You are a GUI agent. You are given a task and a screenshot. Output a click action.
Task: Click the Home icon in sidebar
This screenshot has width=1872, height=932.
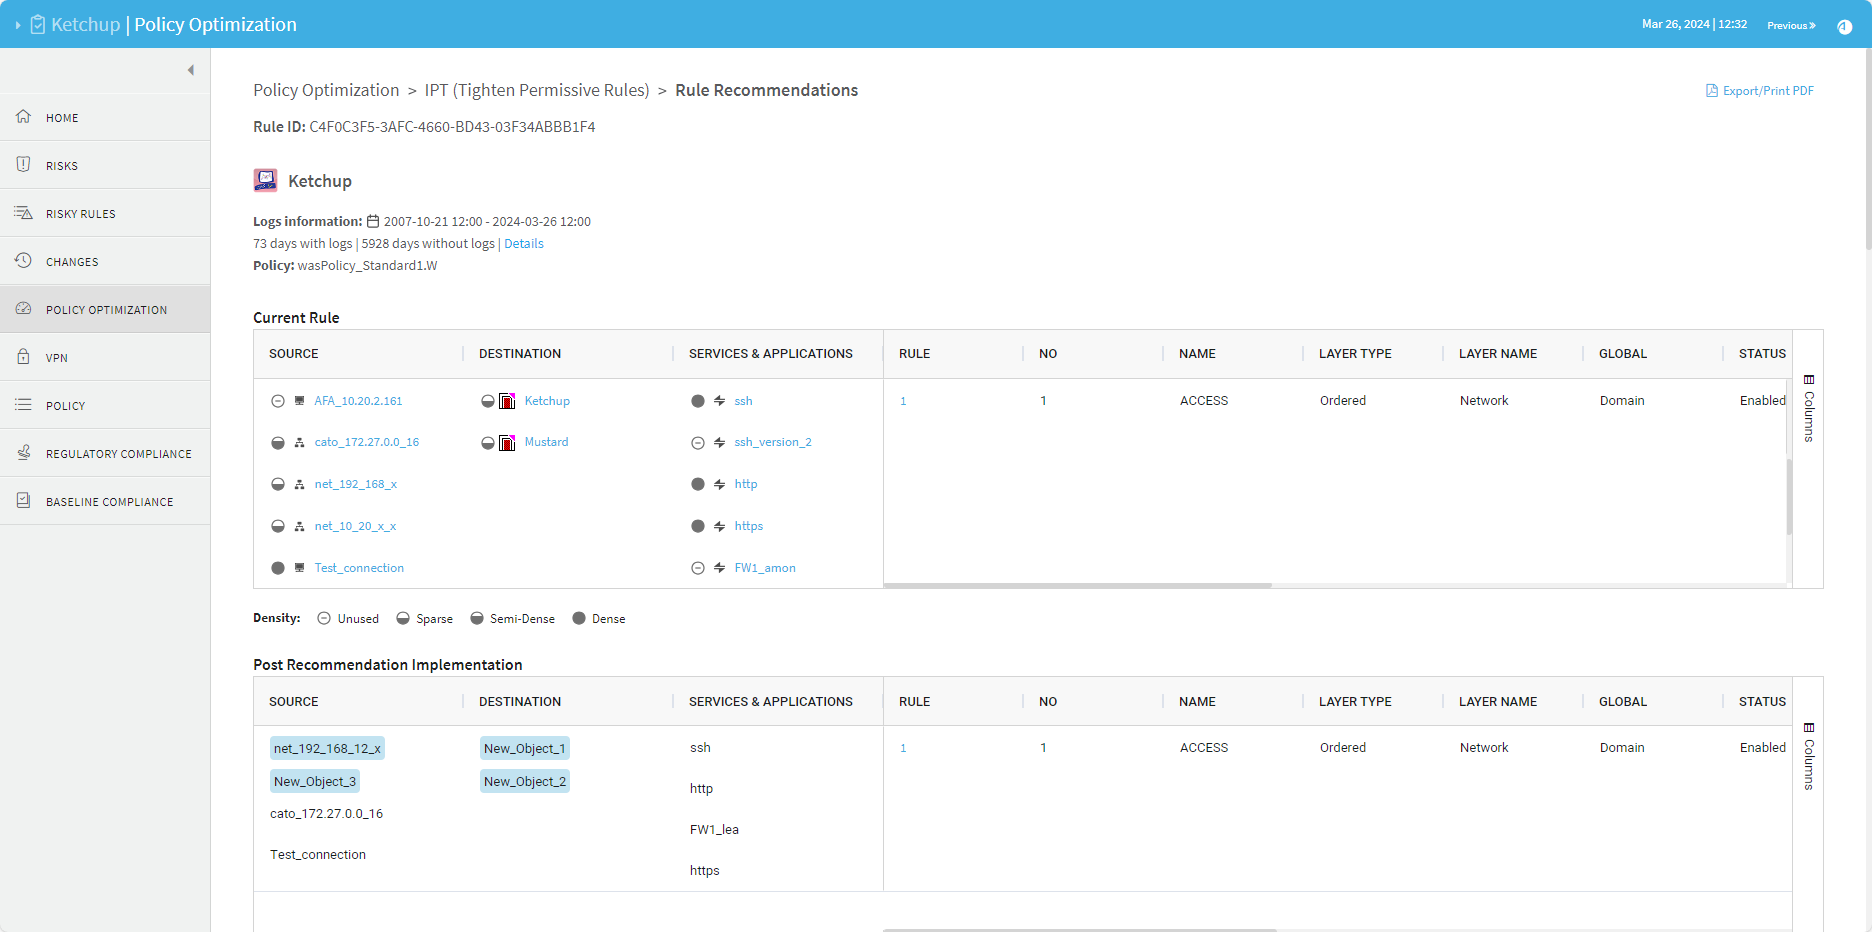point(23,117)
